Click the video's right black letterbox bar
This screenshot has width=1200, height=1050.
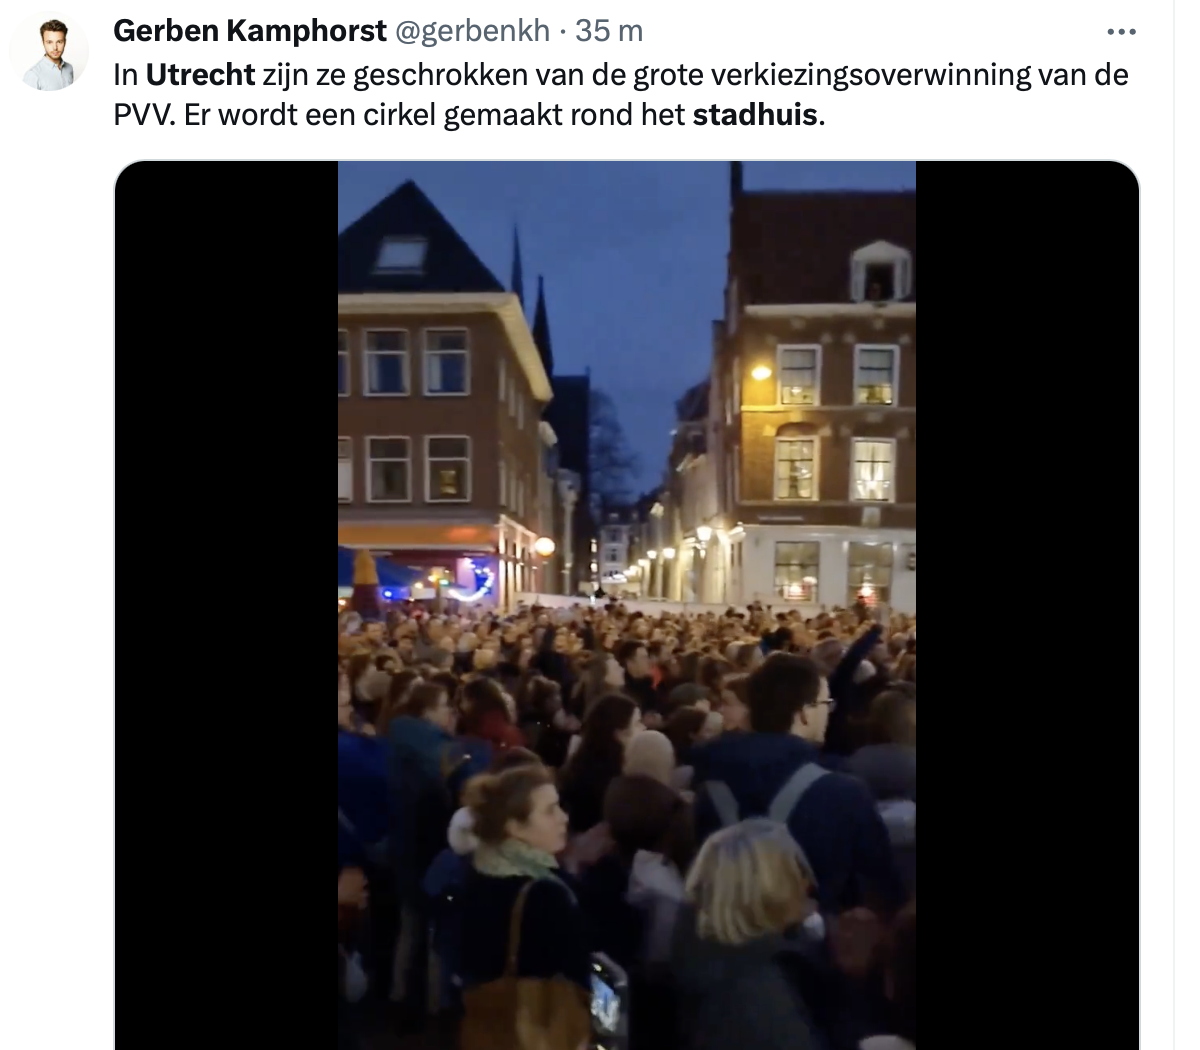pyautogui.click(x=1027, y=605)
